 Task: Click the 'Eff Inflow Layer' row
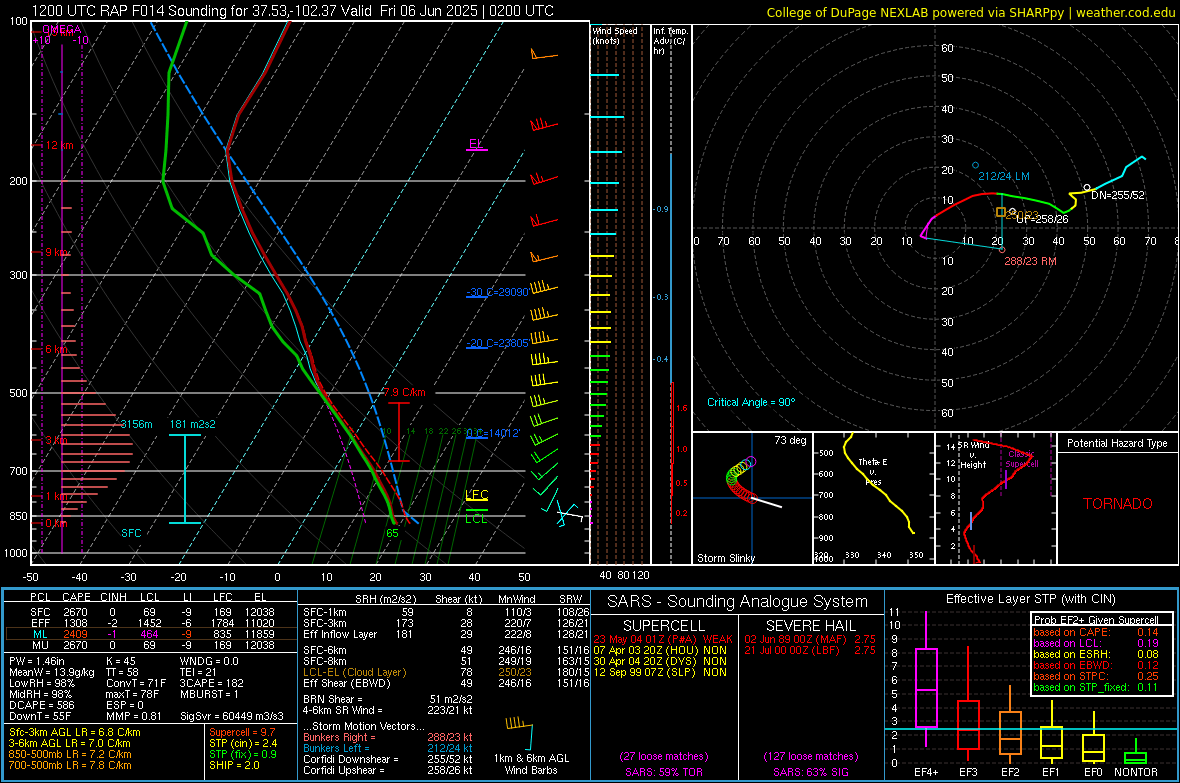(446, 634)
